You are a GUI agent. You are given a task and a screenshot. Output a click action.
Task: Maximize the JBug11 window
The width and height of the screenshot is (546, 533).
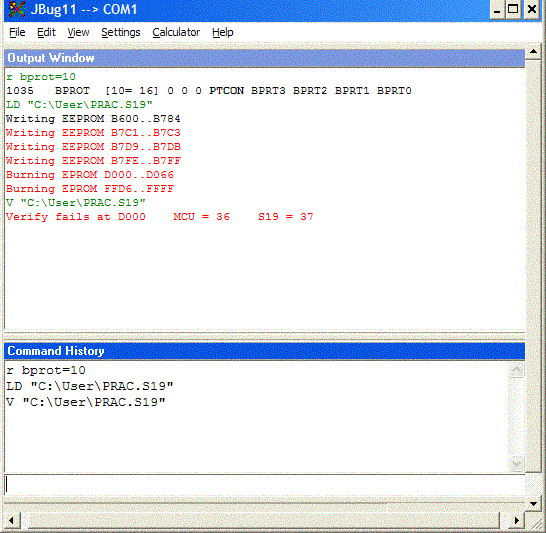pos(513,9)
